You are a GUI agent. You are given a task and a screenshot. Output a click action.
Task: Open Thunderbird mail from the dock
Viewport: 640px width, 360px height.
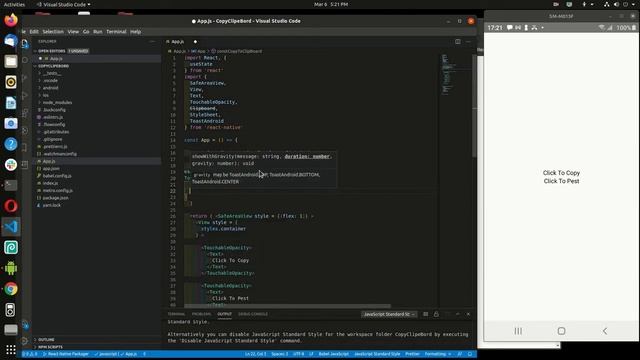point(11,40)
